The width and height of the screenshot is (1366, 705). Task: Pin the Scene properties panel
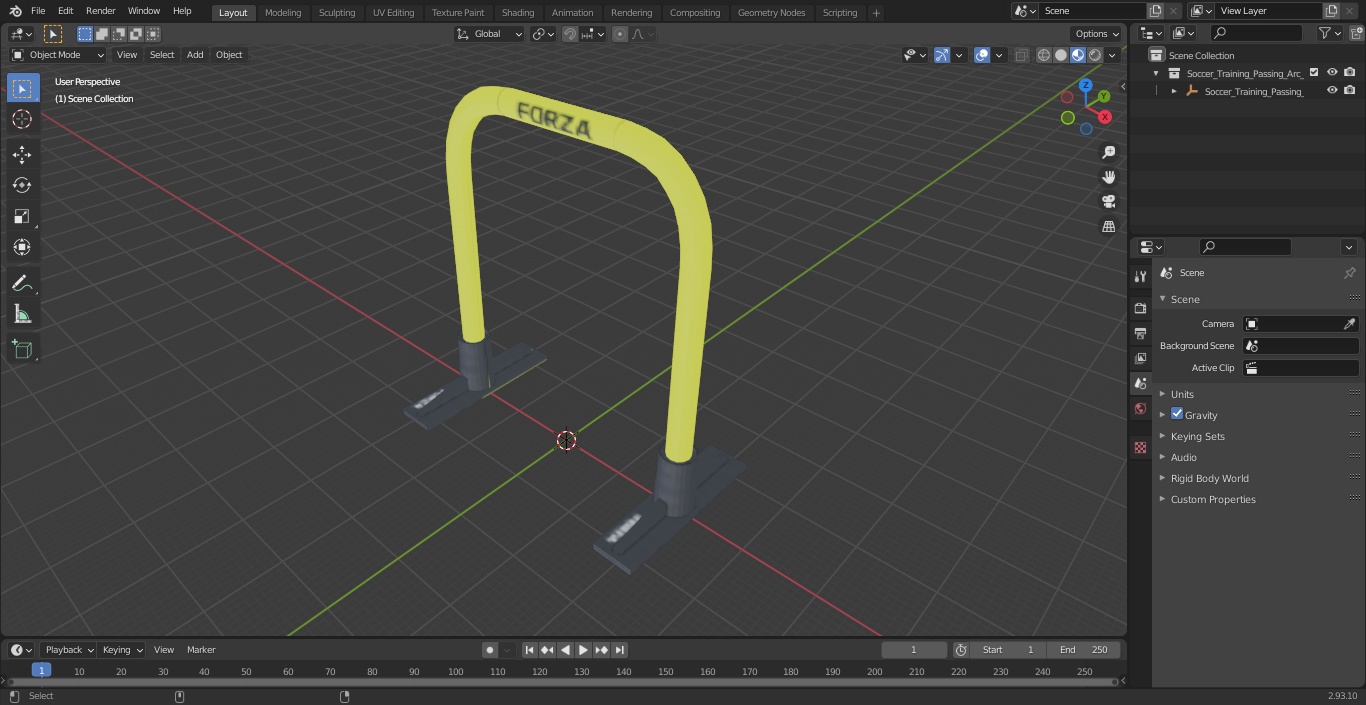pos(1349,273)
